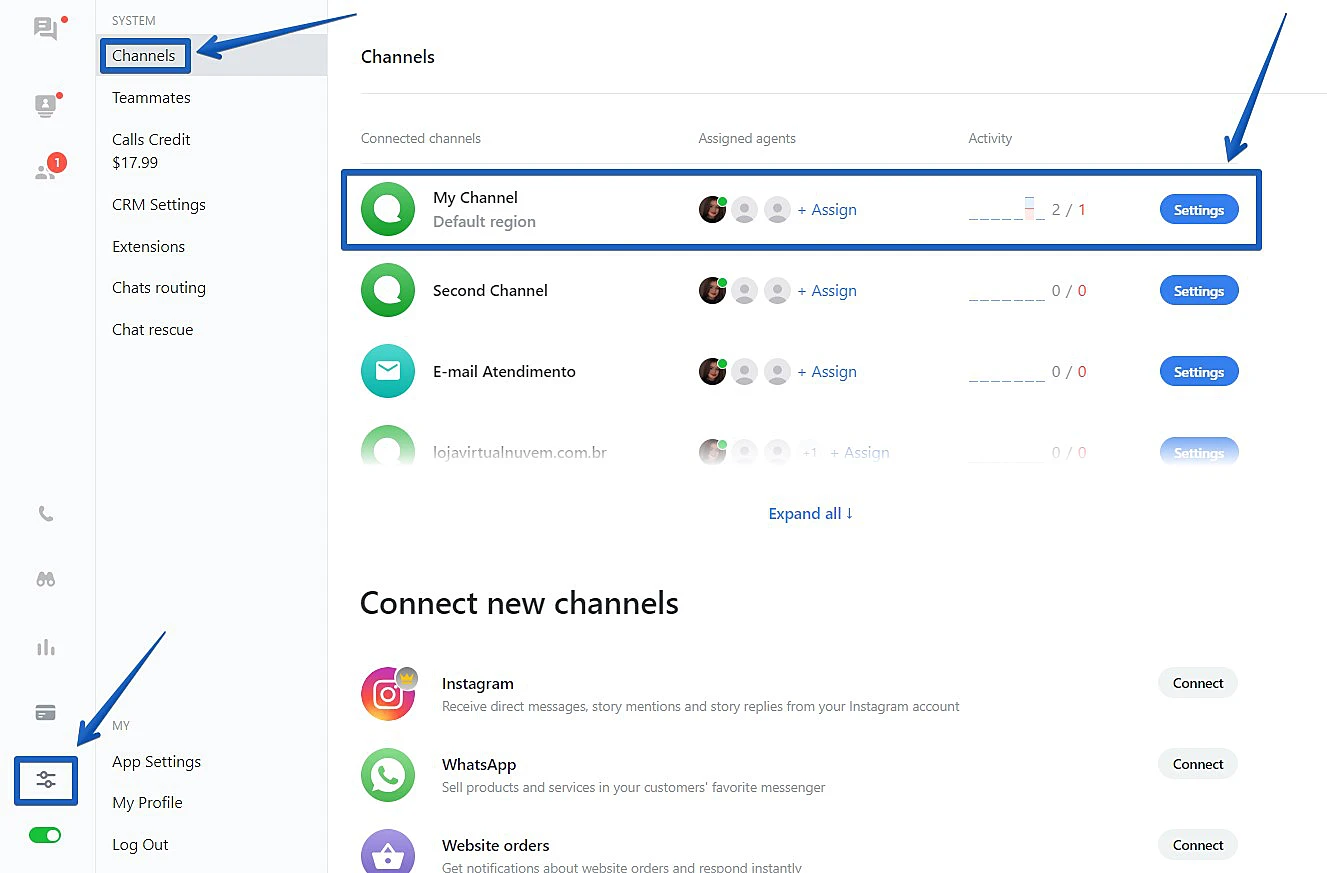The image size is (1327, 873).
Task: Click the binoculars icon in sidebar
Action: pyautogui.click(x=46, y=579)
